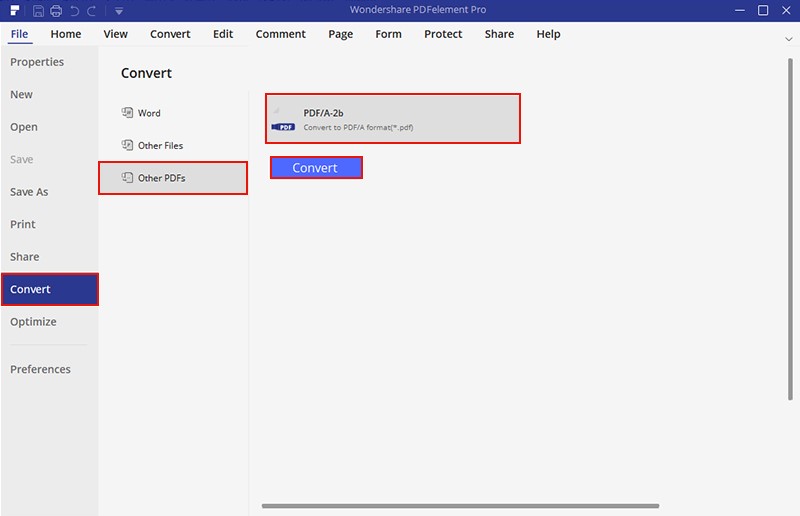
Task: Click the Word document icon
Action: pyautogui.click(x=127, y=112)
